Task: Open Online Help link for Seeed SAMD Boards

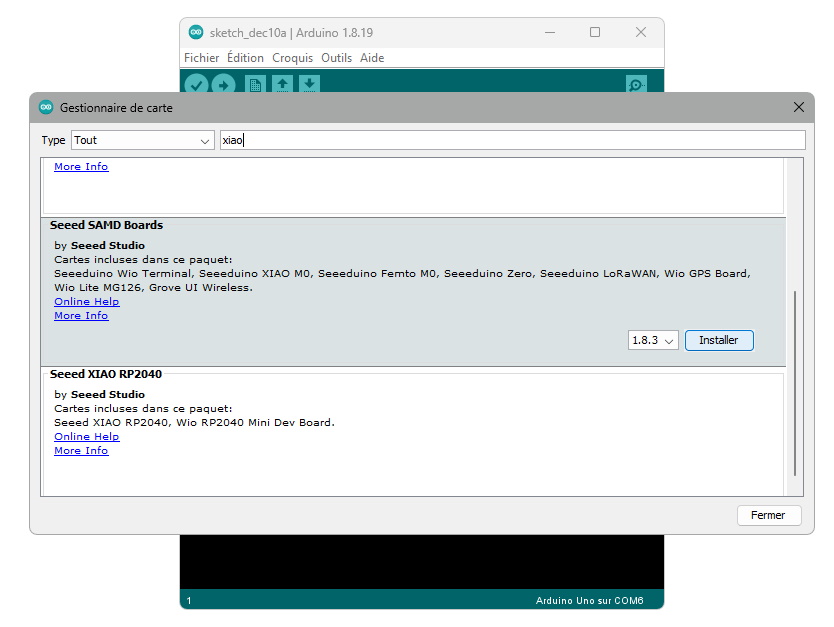Action: (86, 301)
